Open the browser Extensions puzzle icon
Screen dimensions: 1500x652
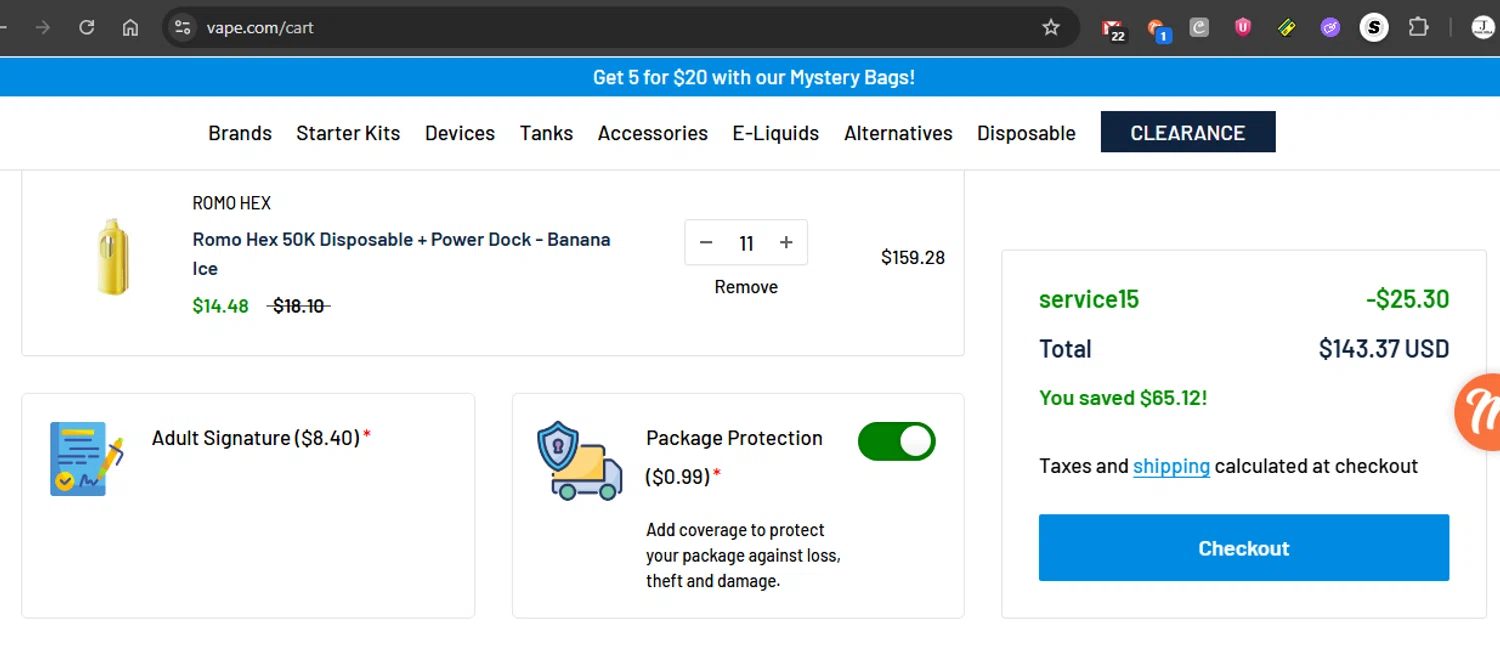pos(1418,28)
